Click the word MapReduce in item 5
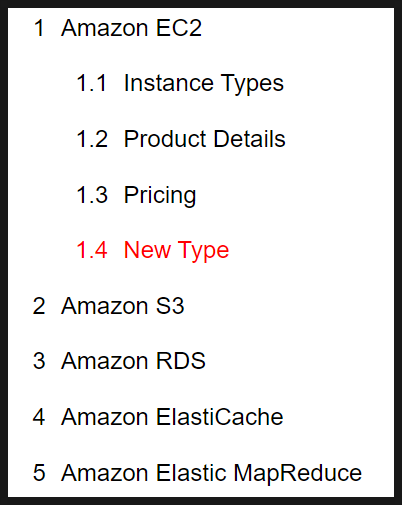Viewport: 402px width, 505px height. (298, 473)
